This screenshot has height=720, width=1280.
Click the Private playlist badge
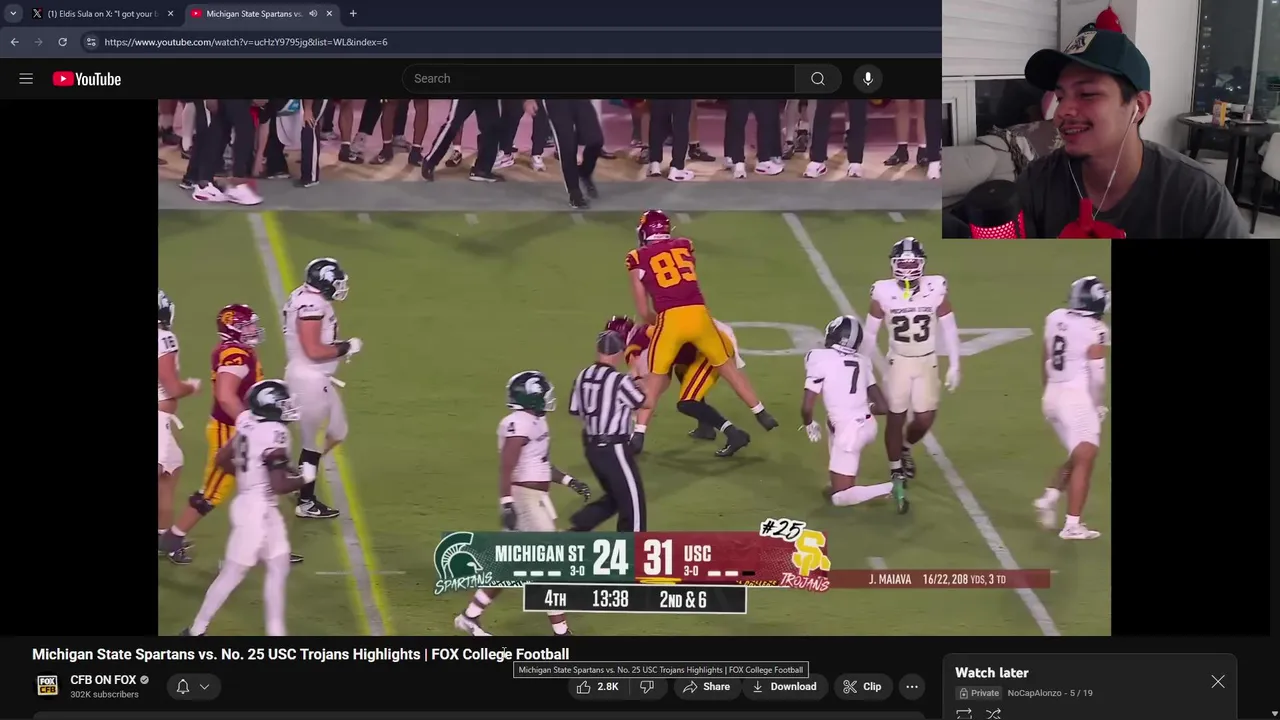click(x=979, y=693)
